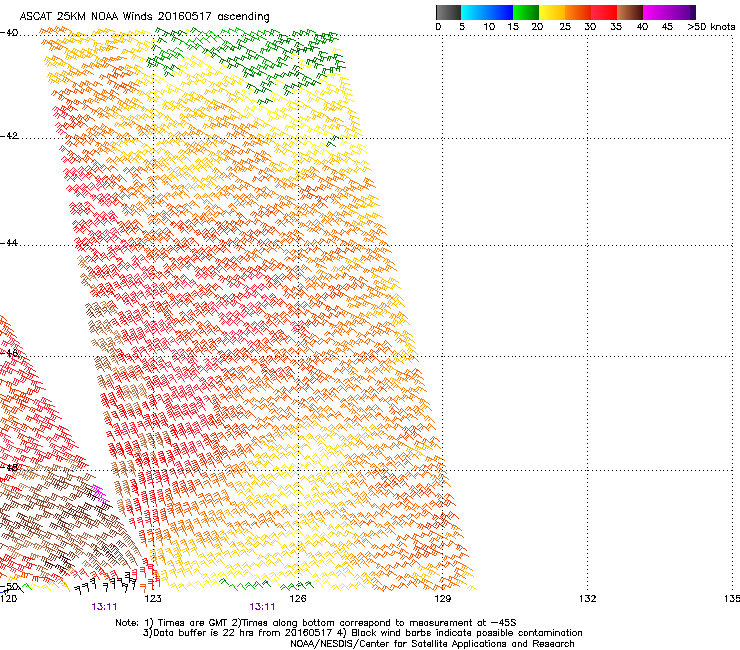Click the longitude label '126'
The image size is (740, 650).
click(x=298, y=599)
